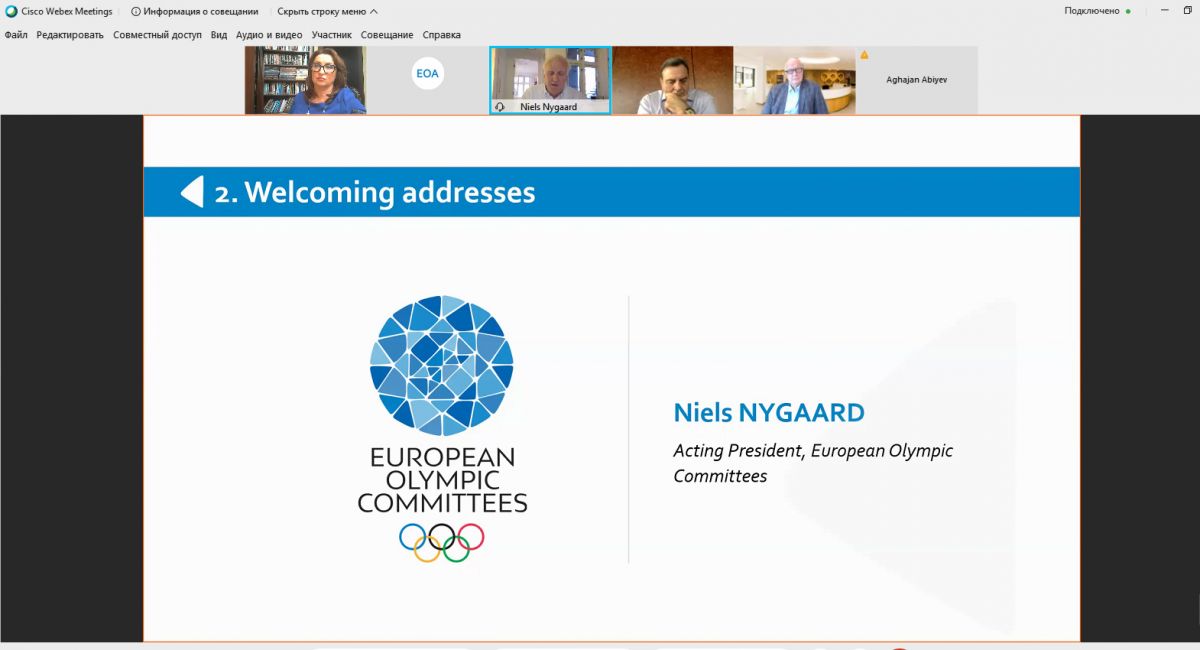Screen dimensions: 1200x650
Task: Select Aghajan Abiyev participant tile
Action: coord(917,80)
